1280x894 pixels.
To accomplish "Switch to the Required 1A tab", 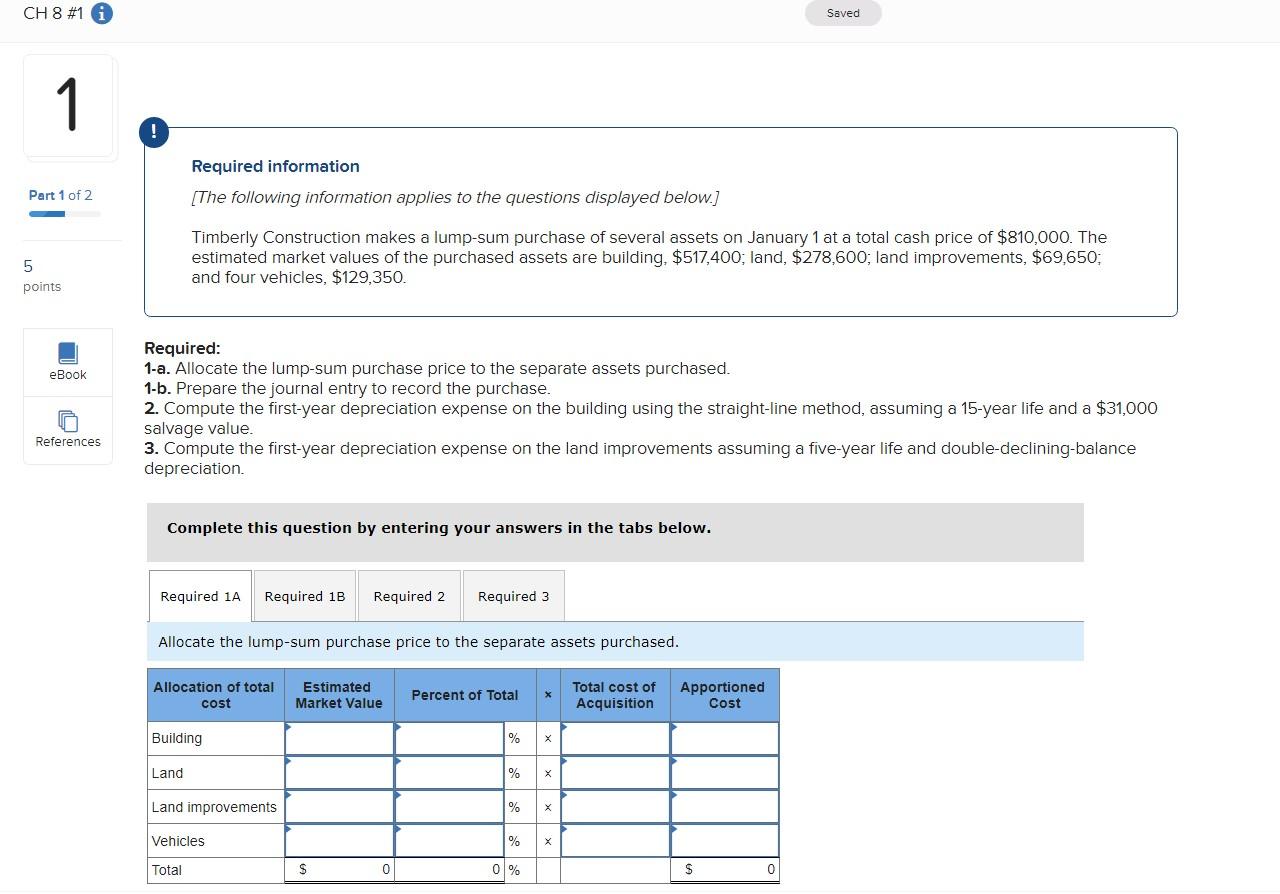I will coord(200,596).
